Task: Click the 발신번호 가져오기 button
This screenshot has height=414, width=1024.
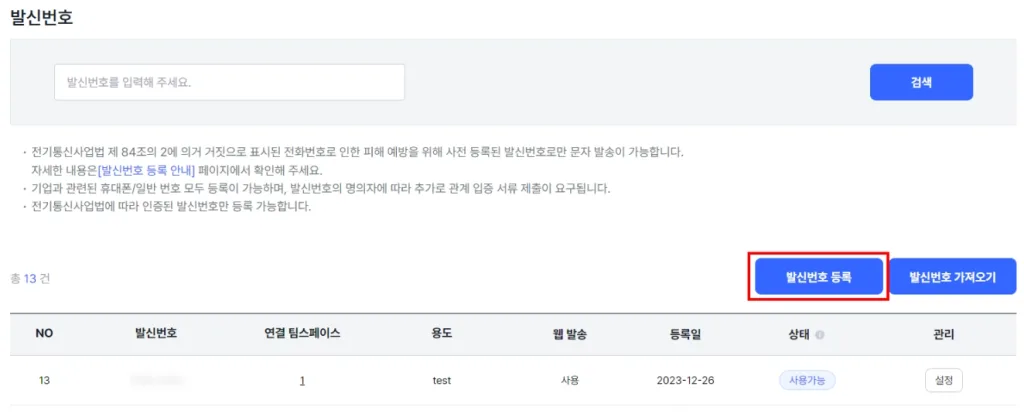Action: point(953,277)
